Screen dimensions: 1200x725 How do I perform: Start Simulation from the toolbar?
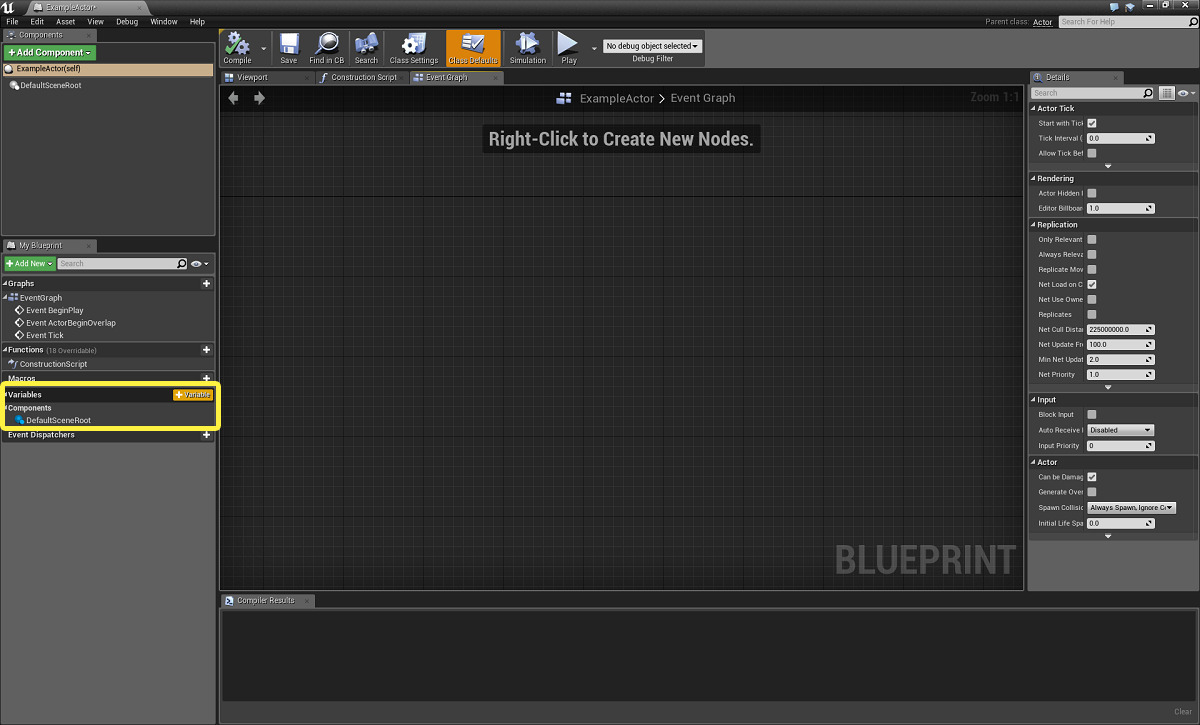[x=527, y=47]
